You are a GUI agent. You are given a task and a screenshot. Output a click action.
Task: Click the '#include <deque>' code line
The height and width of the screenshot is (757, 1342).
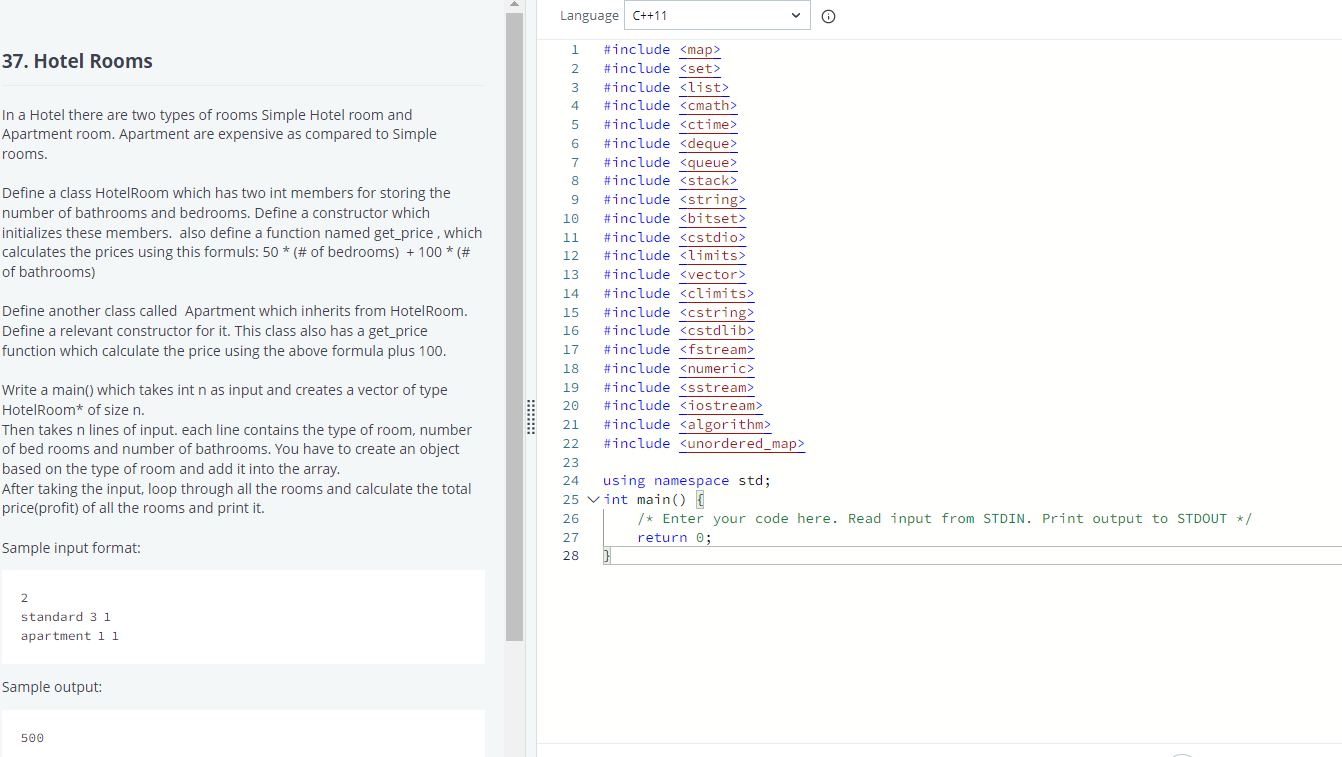point(670,144)
